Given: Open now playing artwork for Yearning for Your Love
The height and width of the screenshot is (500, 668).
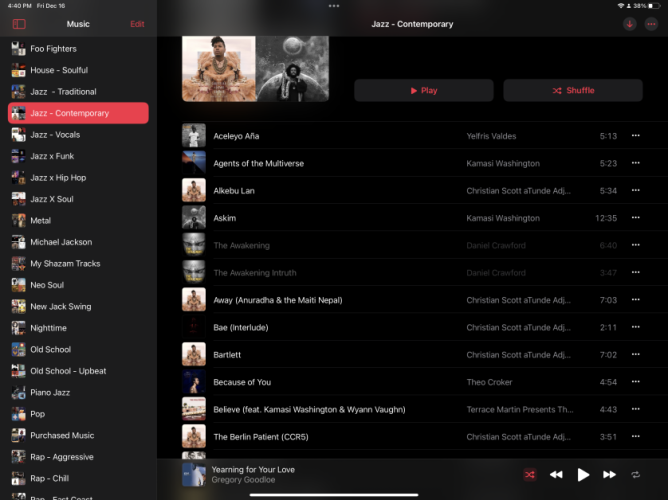Looking at the screenshot, I should [194, 474].
